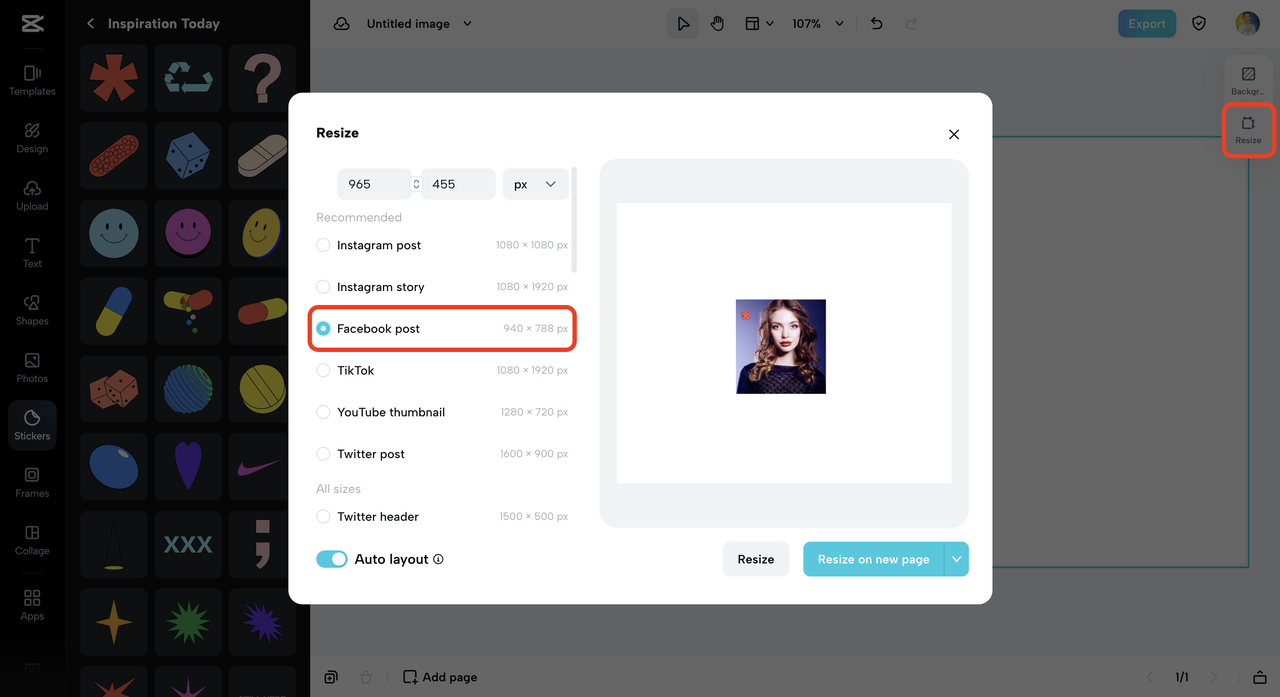Select the TikTok size option
This screenshot has width=1280, height=697.
coord(442,370)
